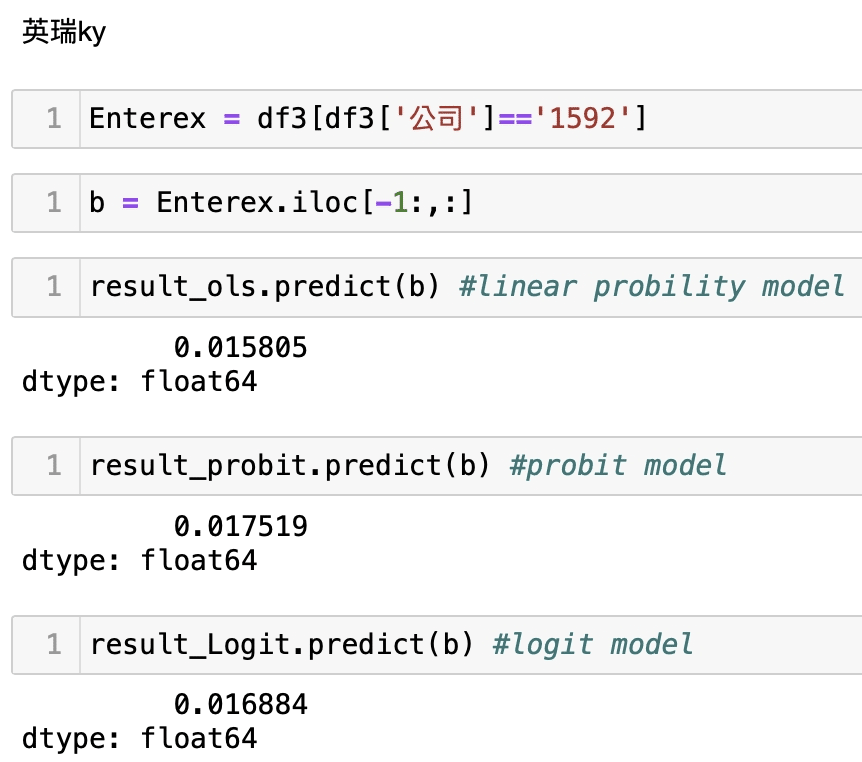Image resolution: width=862 pixels, height=762 pixels.
Task: Click into the result_ols.predict(b) code
Action: [265, 287]
